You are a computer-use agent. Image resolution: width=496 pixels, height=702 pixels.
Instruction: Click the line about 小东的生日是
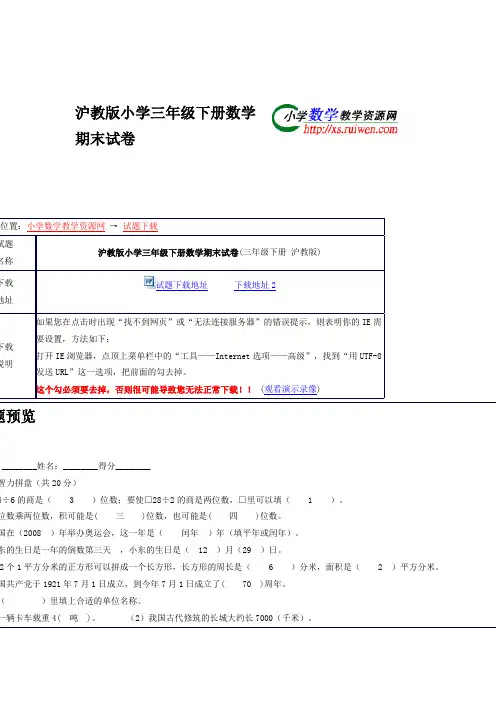tap(141, 550)
